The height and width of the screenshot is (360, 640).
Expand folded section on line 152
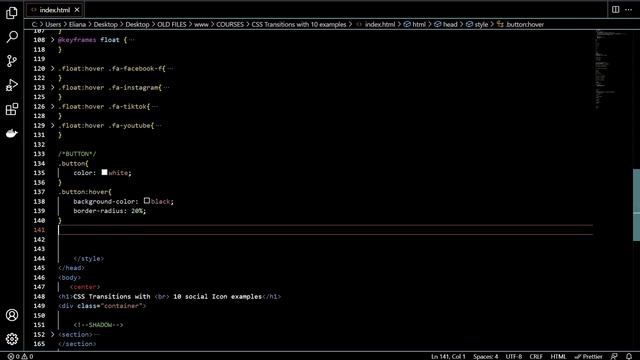53,334
